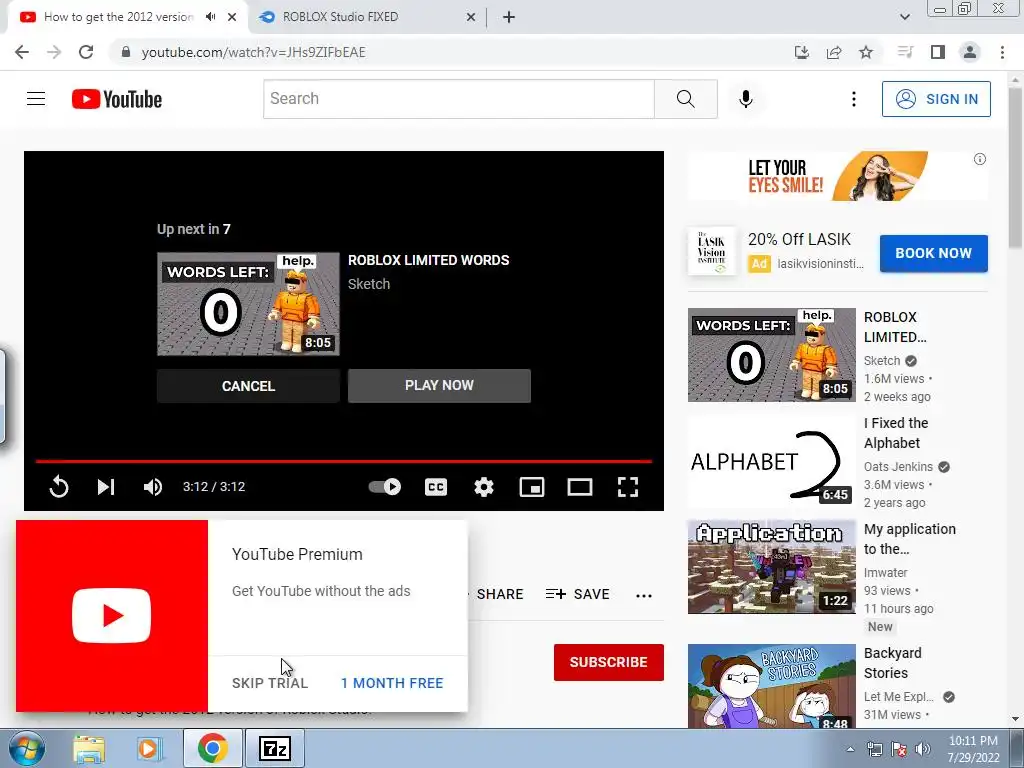The image size is (1024, 768).
Task: Click page vertical scrollbar
Action: click(1016, 167)
